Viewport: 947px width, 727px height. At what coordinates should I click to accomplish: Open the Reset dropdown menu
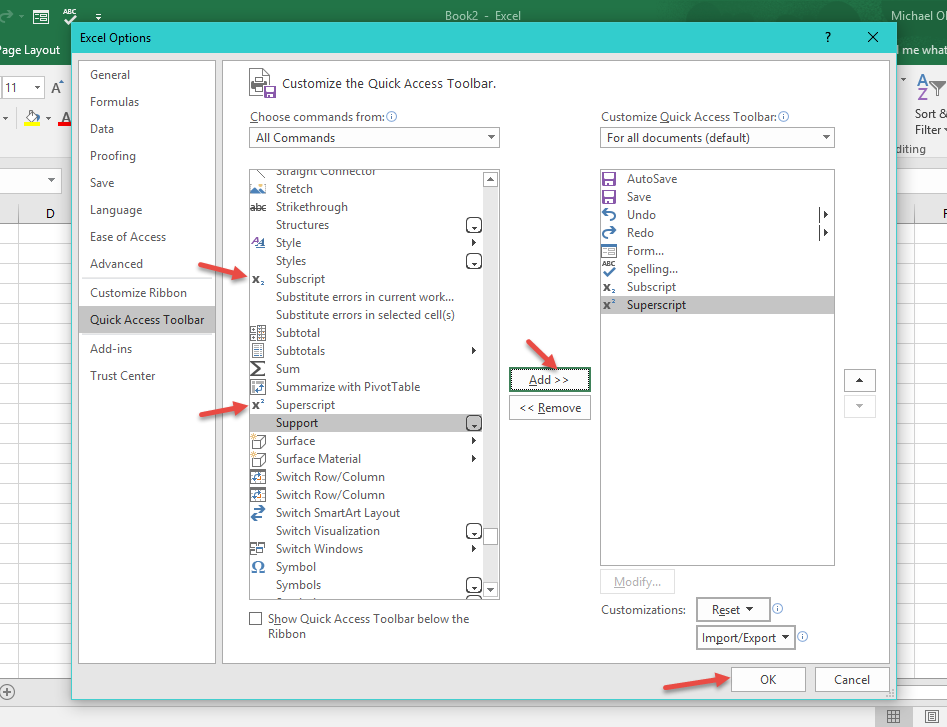733,609
